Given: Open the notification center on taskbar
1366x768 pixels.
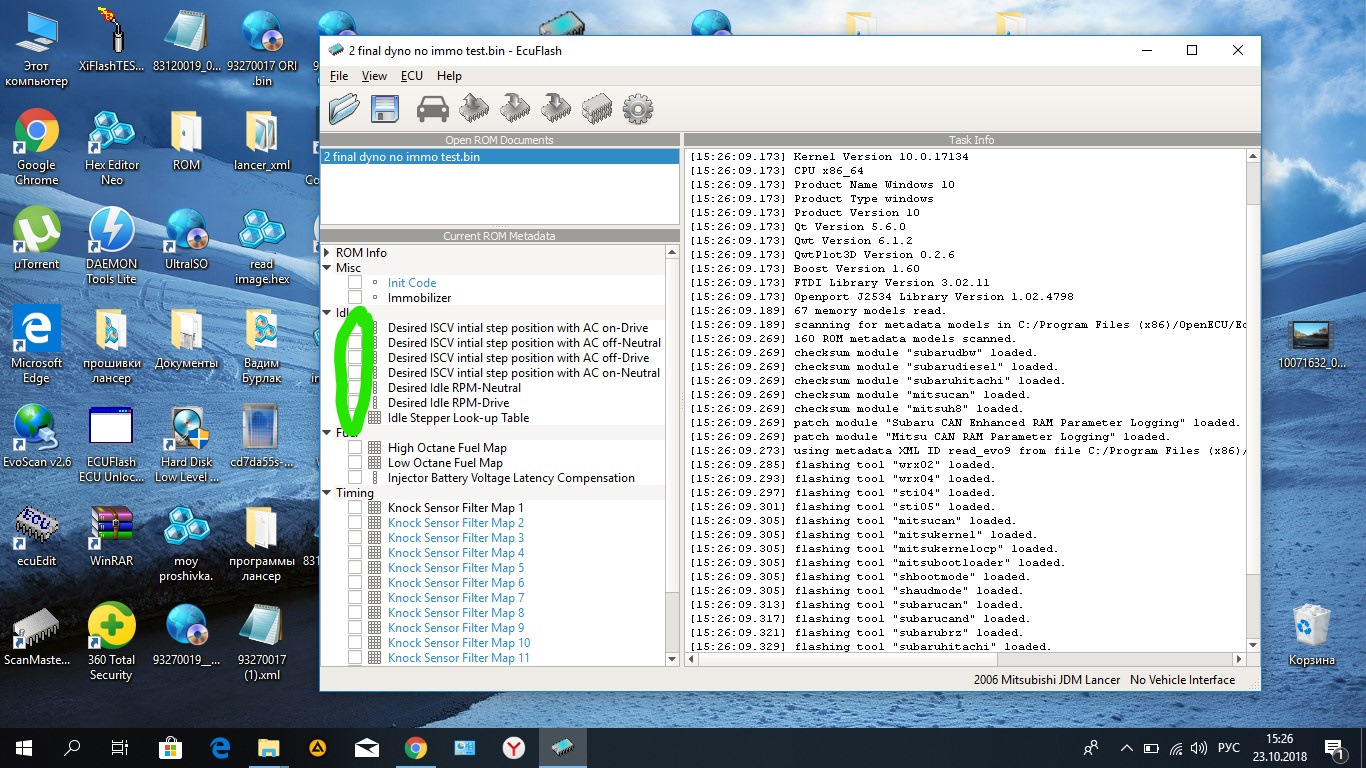Looking at the screenshot, I should point(1334,747).
